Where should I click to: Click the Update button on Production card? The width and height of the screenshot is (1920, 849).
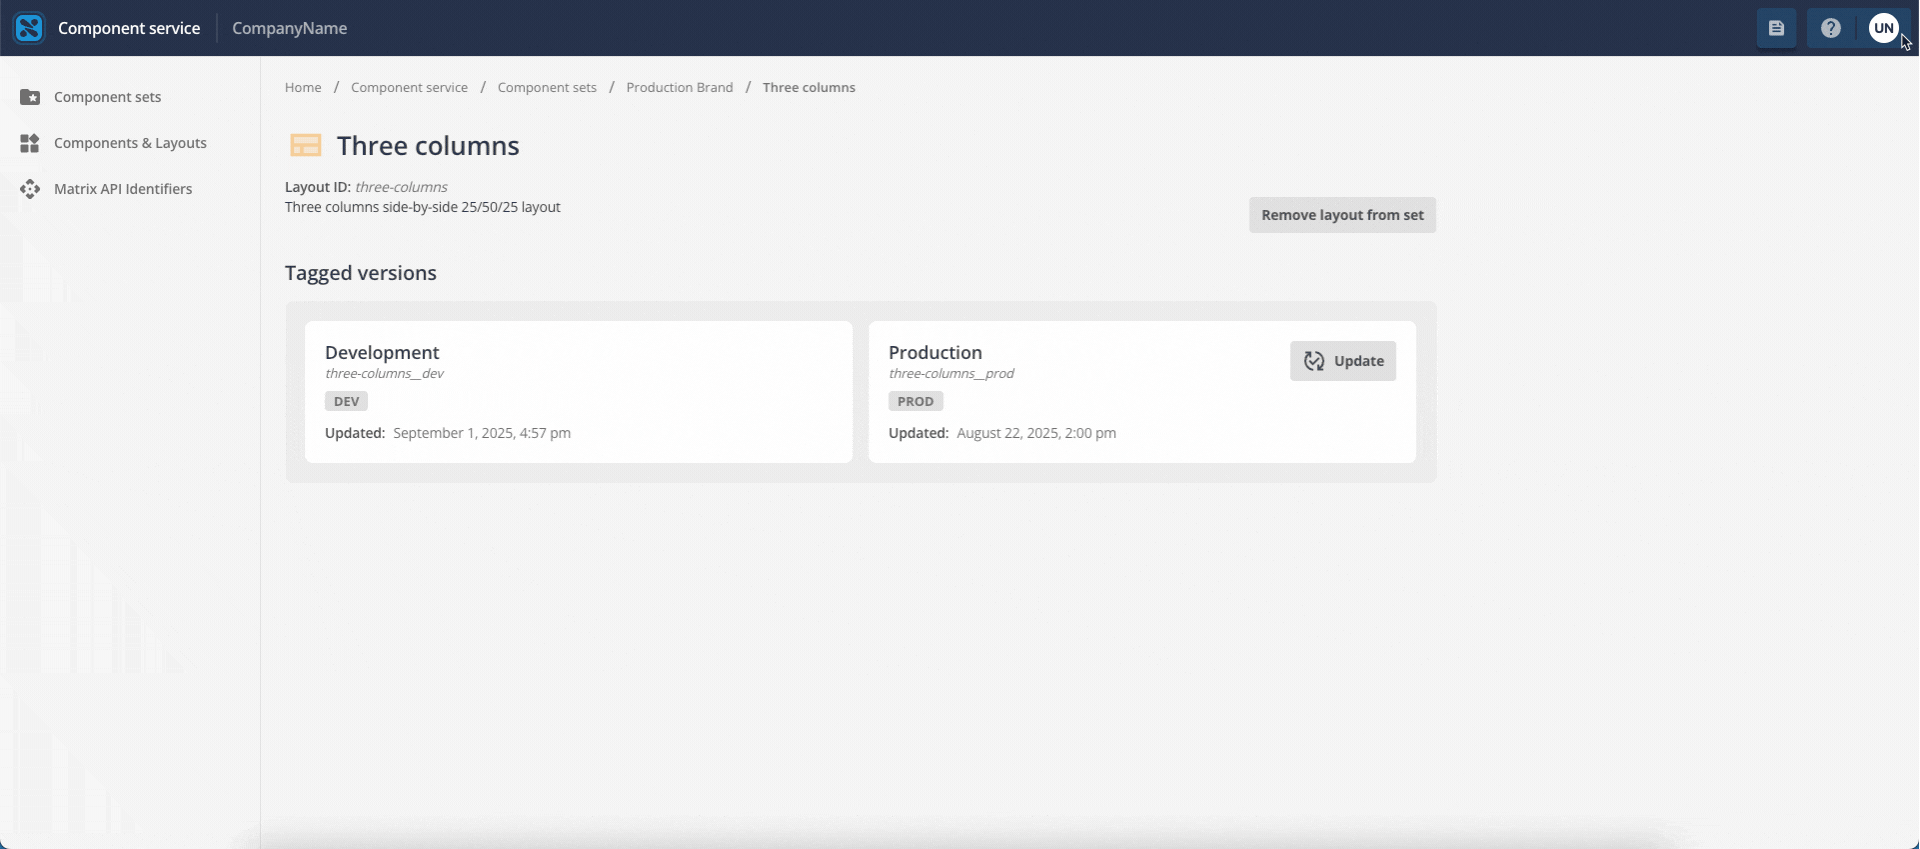[1343, 361]
